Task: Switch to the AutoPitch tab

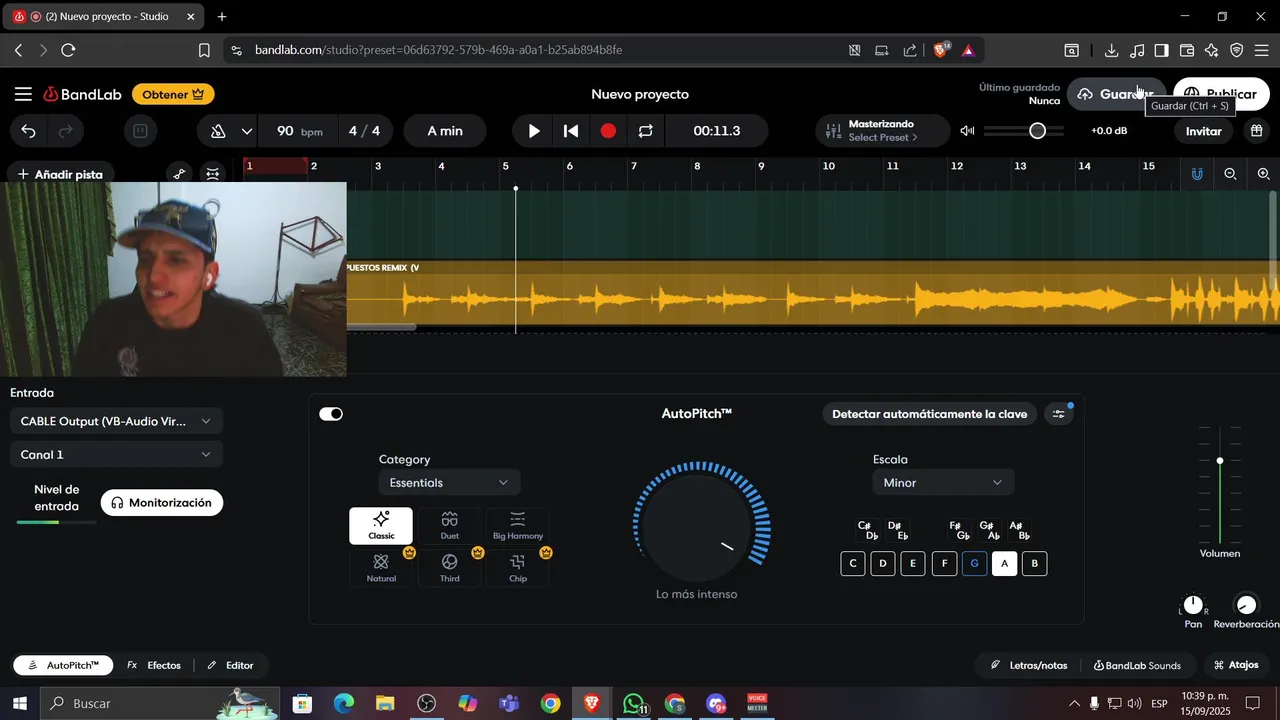Action: (x=63, y=666)
